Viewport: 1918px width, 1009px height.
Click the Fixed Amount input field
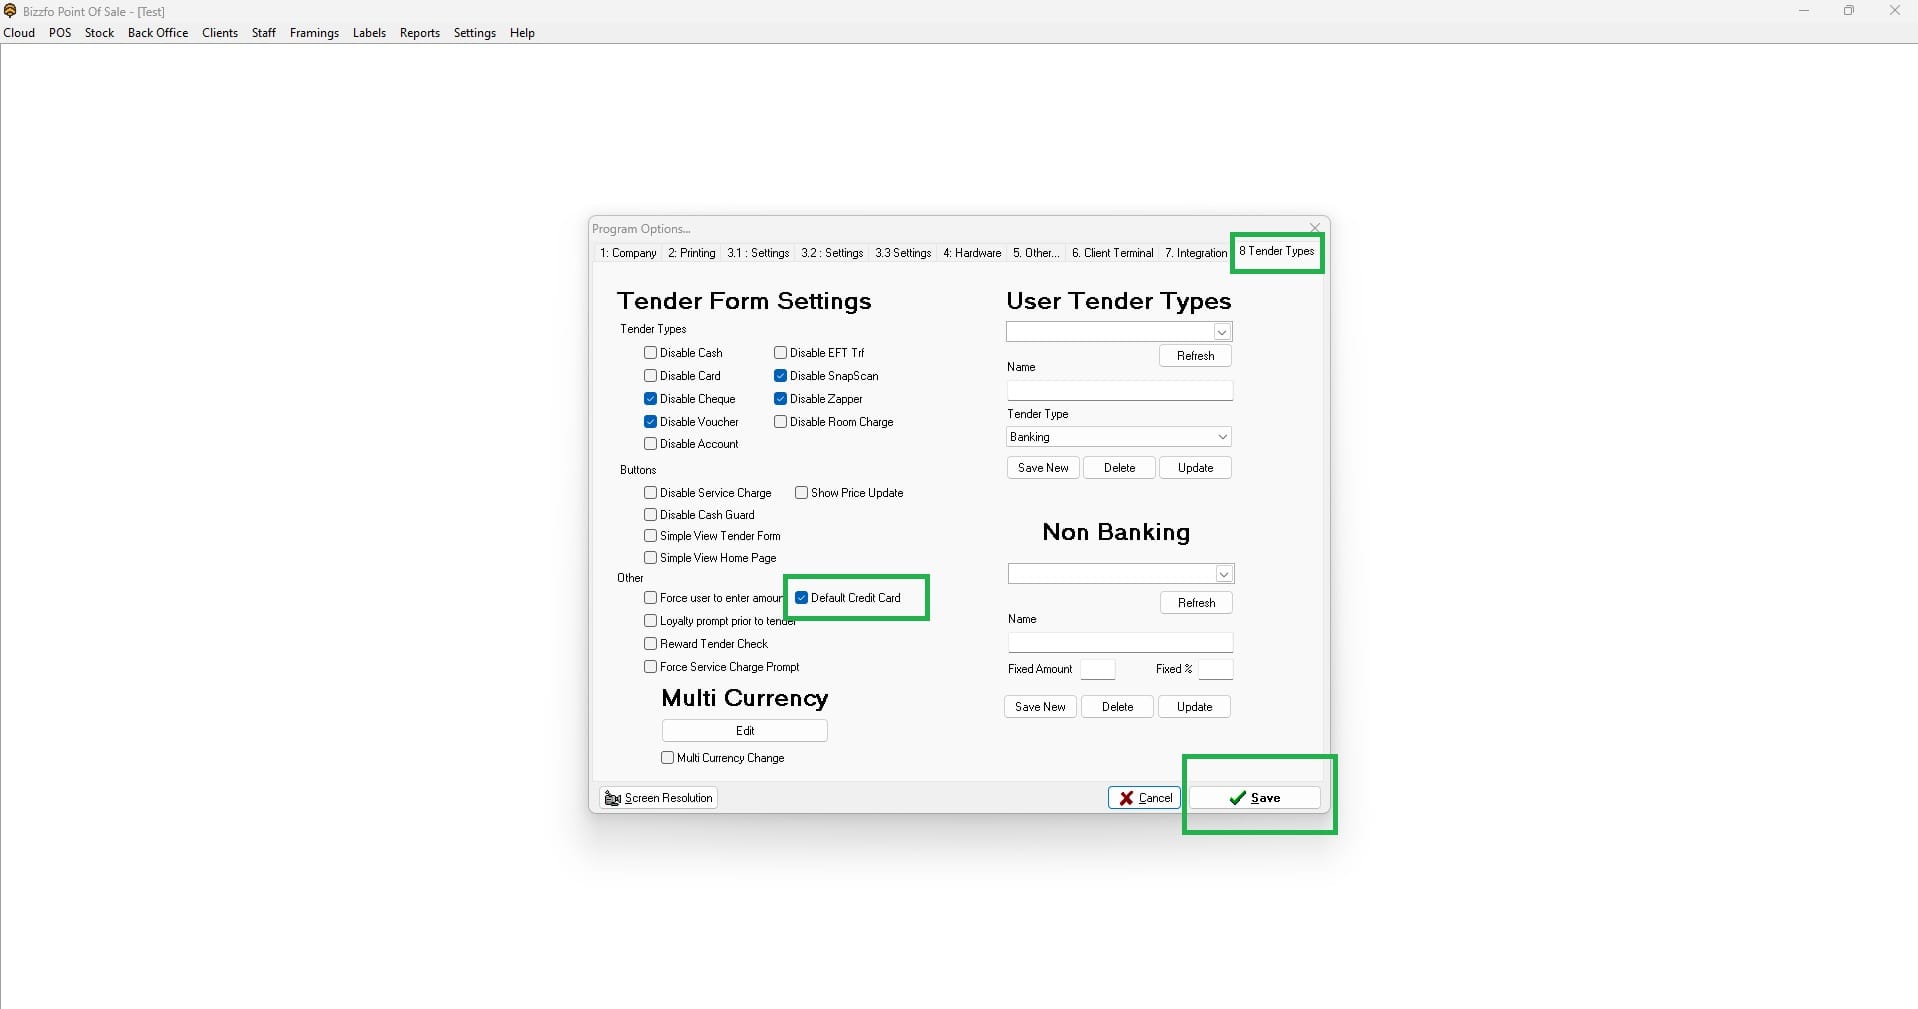tap(1098, 669)
